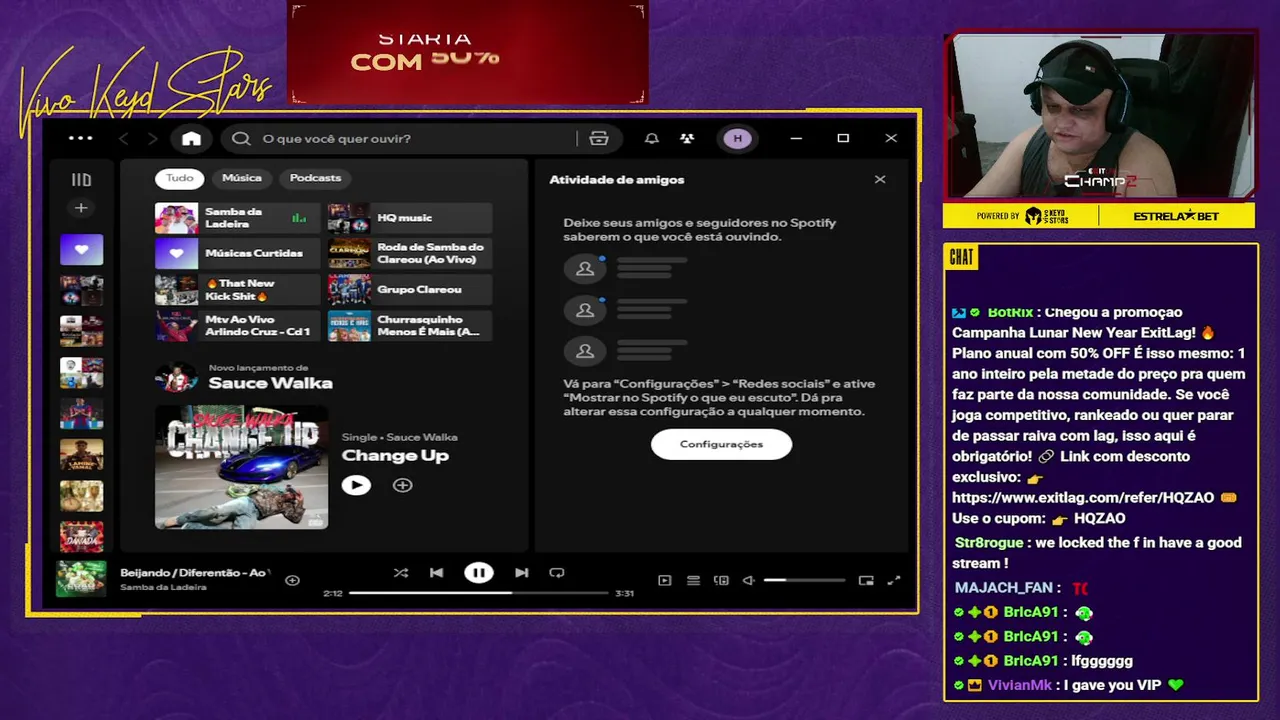Click the exitlag.com/refer/HQZAO chat link
The image size is (1280, 720).
click(1083, 497)
